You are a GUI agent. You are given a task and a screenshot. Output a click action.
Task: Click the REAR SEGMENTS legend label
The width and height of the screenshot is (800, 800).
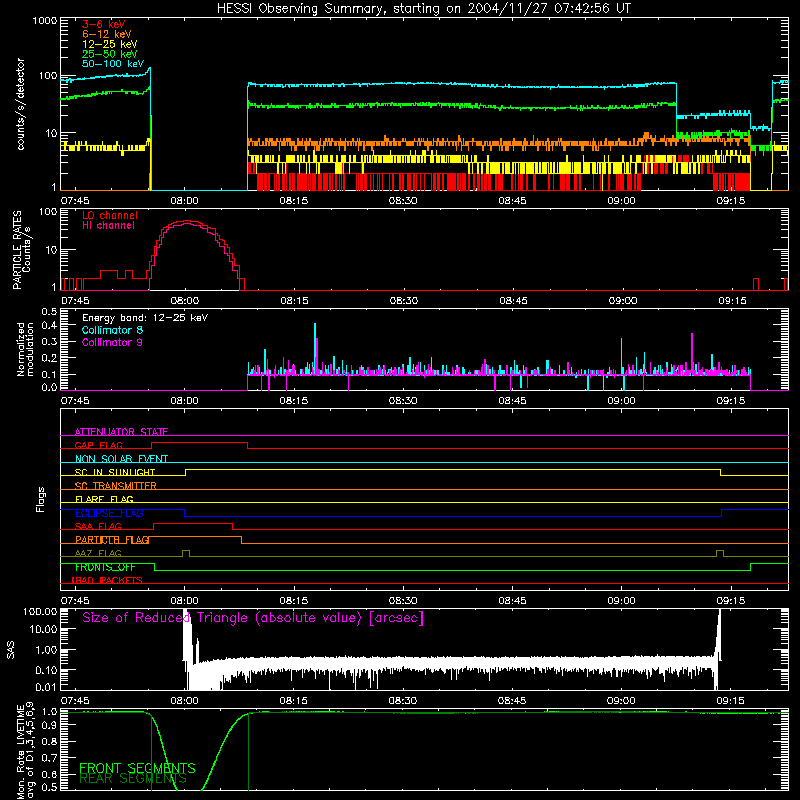(x=133, y=778)
